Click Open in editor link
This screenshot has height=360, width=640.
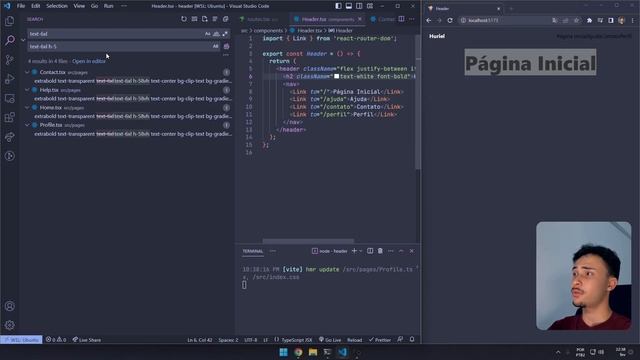pos(89,61)
